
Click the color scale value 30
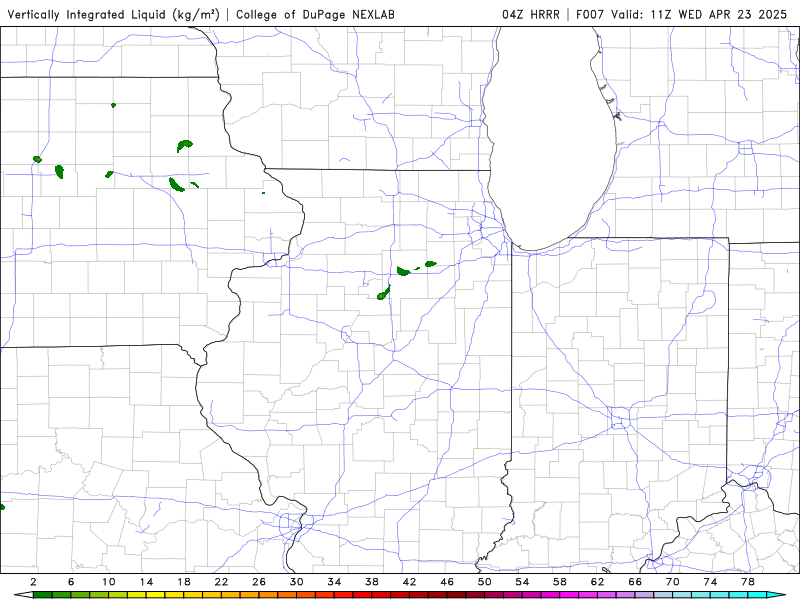click(296, 582)
